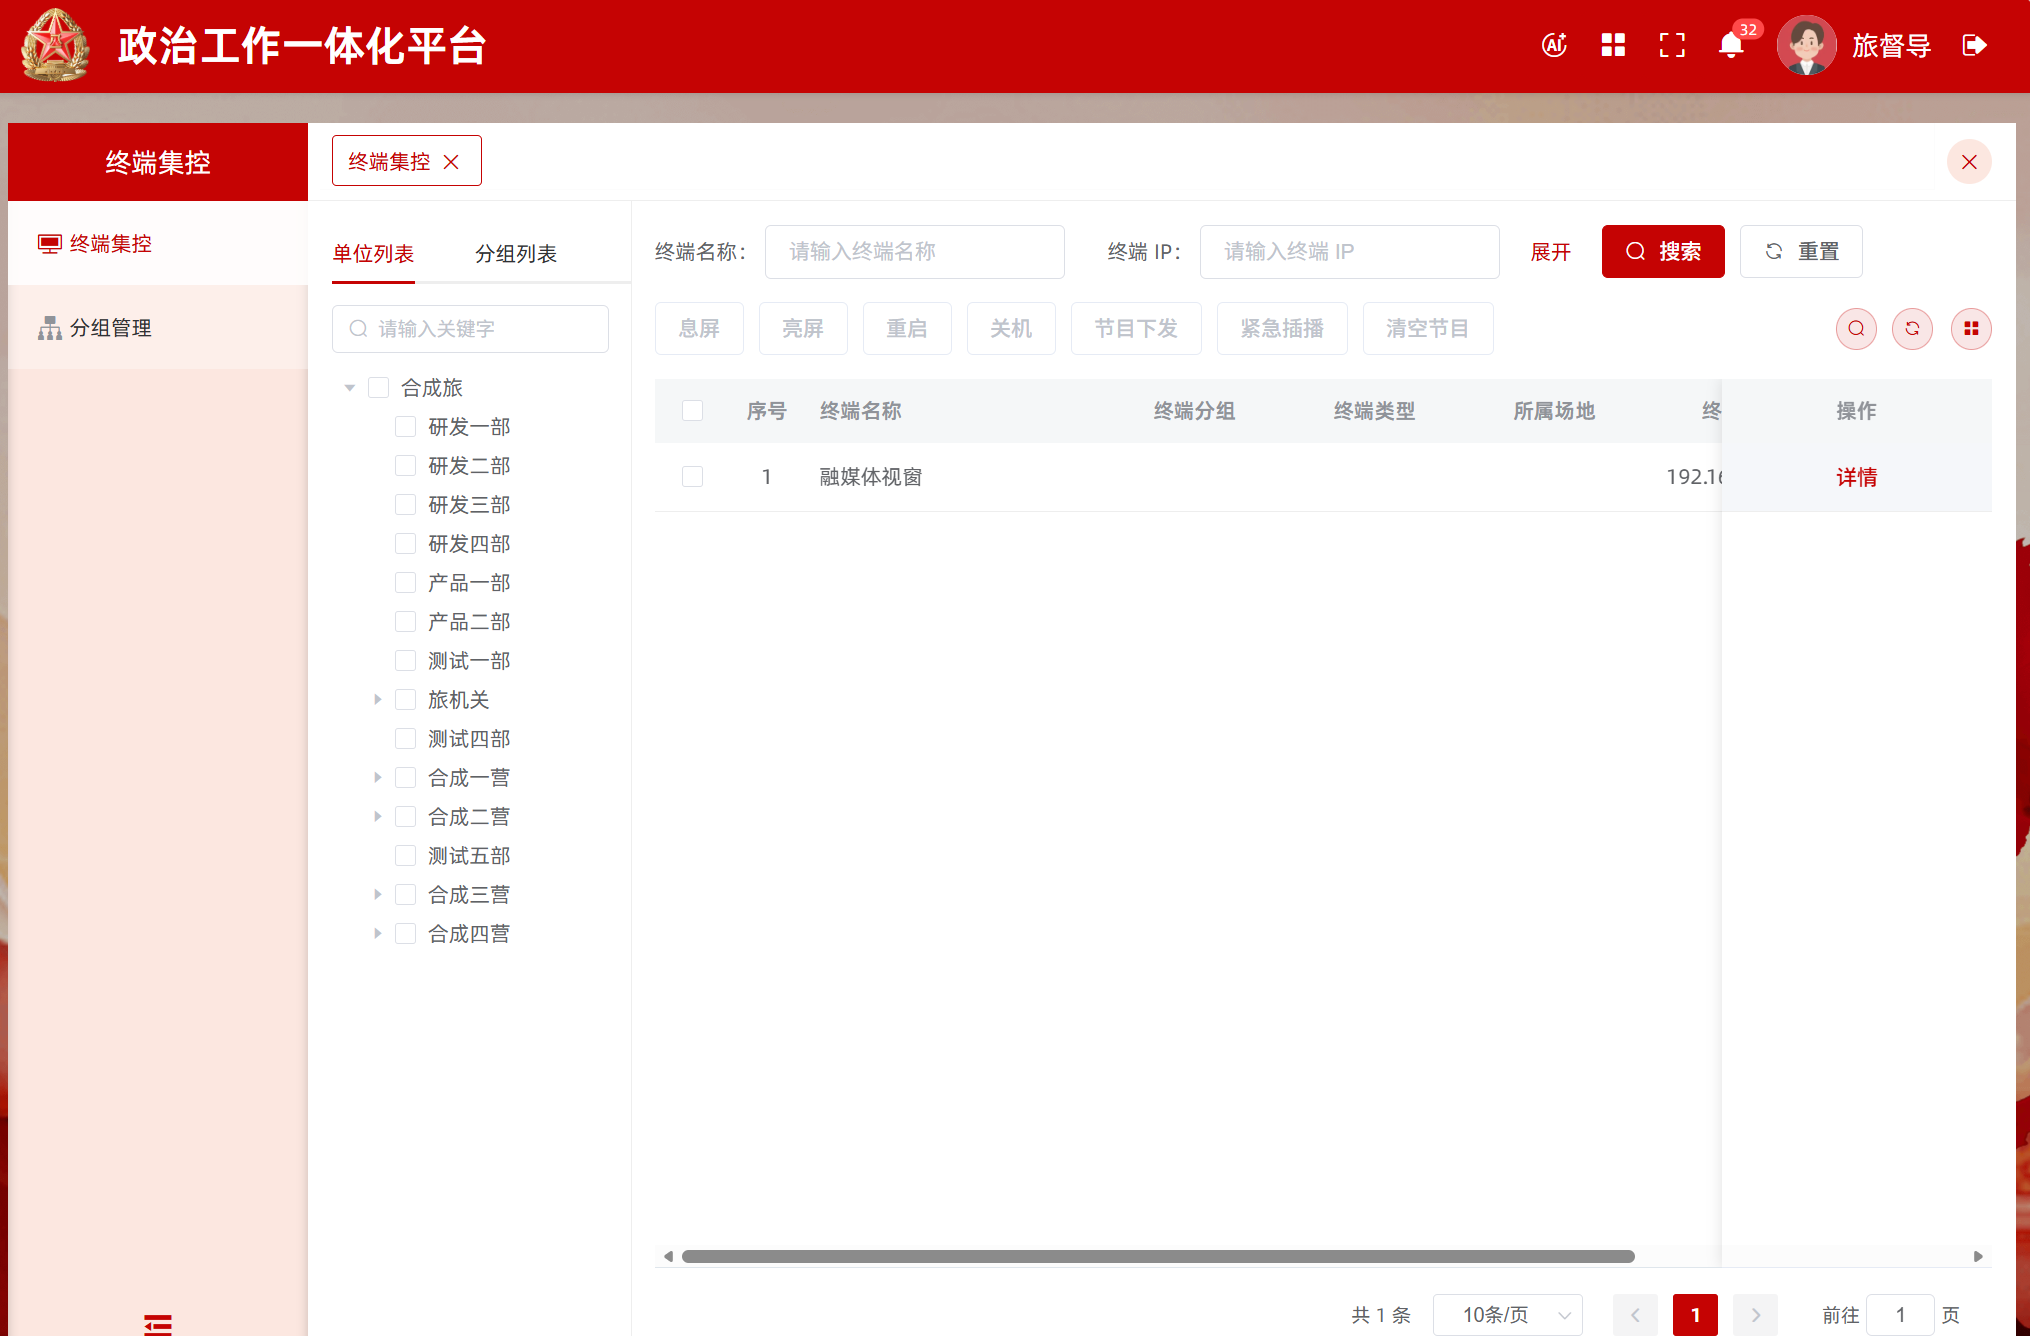Collapse sidebar using bottom menu icon
The image size is (2030, 1336).
pos(158,1323)
